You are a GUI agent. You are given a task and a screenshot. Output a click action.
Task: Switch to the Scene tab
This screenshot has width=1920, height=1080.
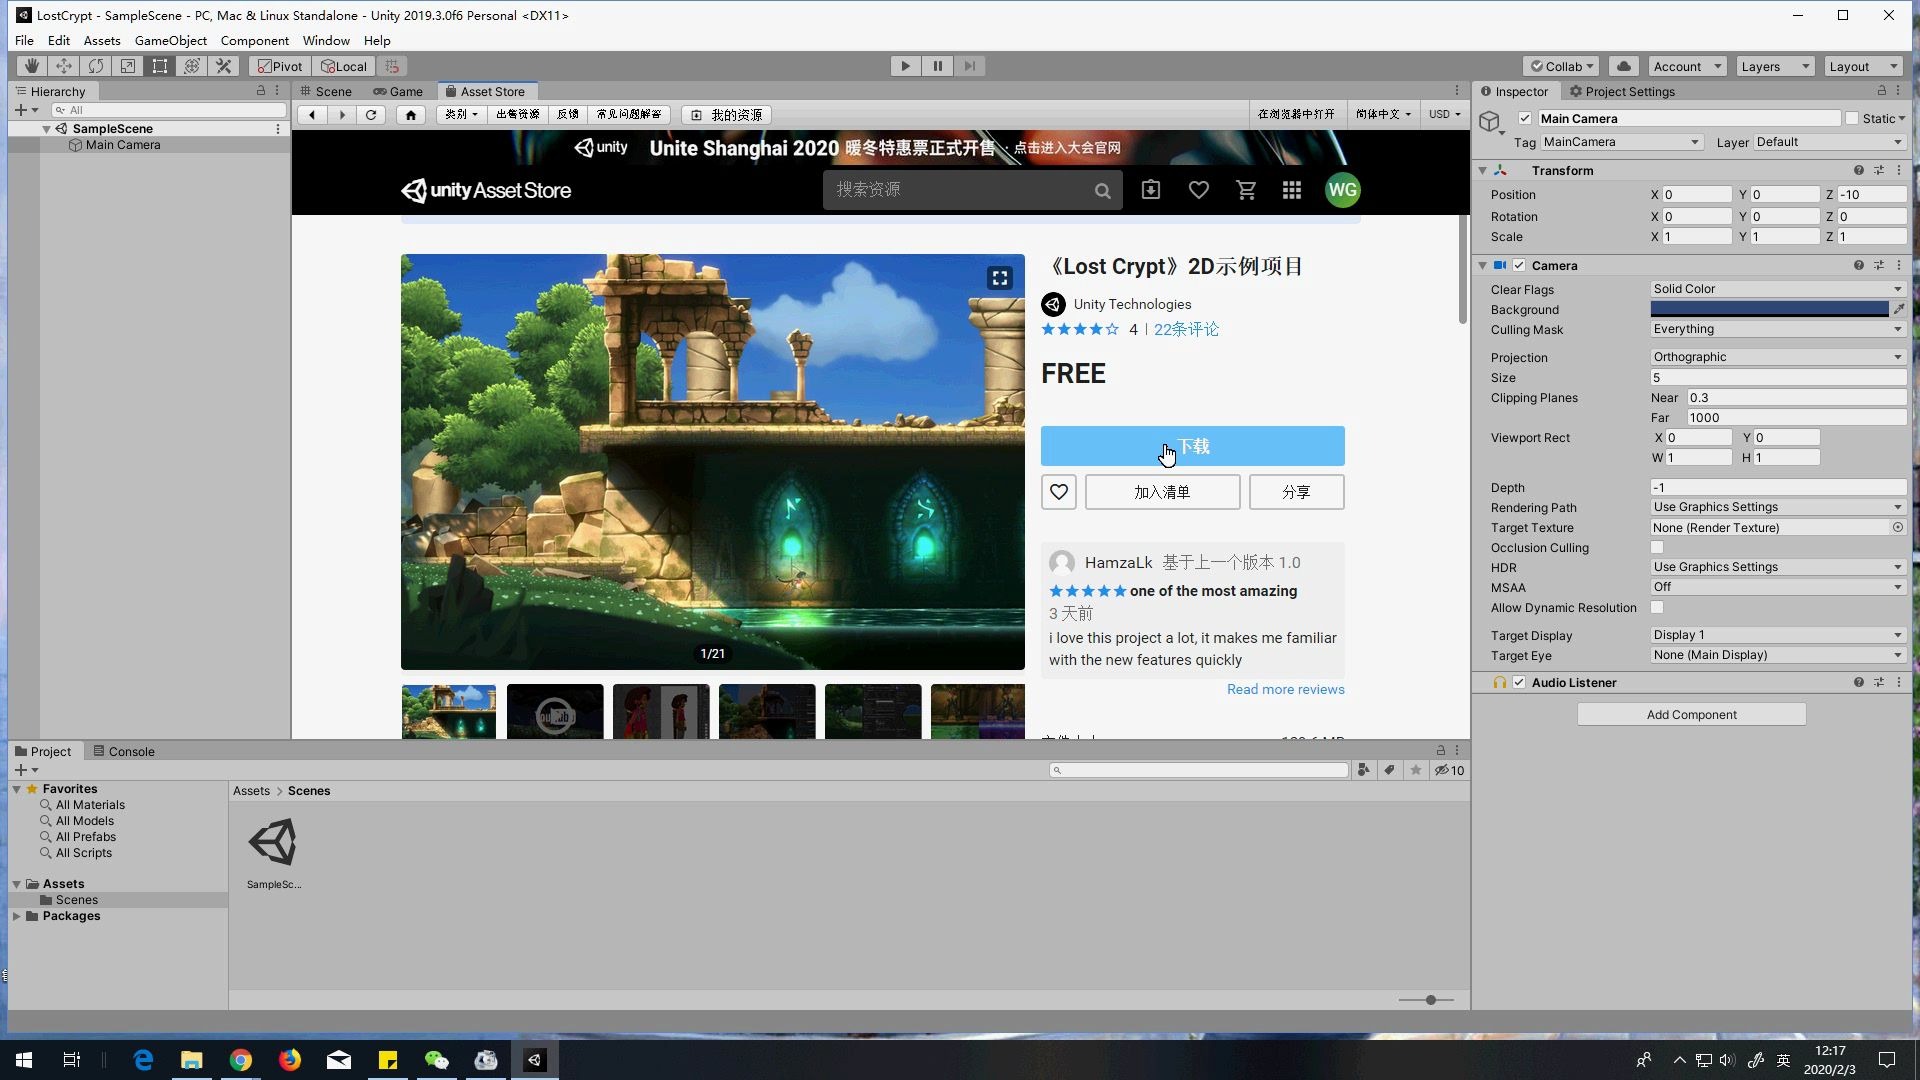326,92
